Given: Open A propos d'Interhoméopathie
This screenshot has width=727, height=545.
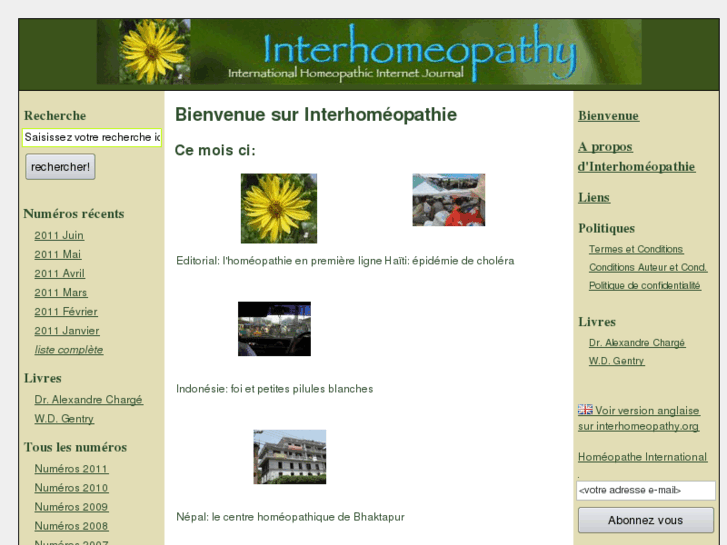Looking at the screenshot, I should [x=636, y=156].
